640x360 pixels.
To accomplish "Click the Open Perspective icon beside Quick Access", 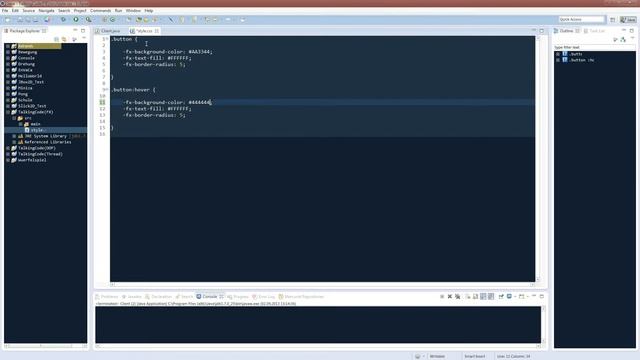I will tap(613, 20).
